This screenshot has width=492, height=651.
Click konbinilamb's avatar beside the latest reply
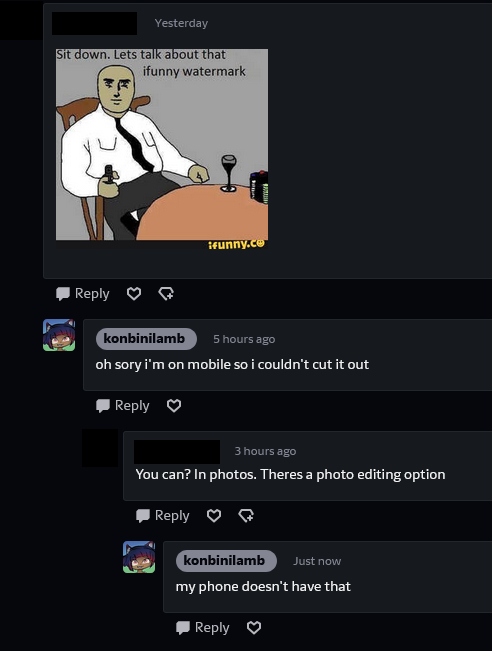tap(139, 557)
